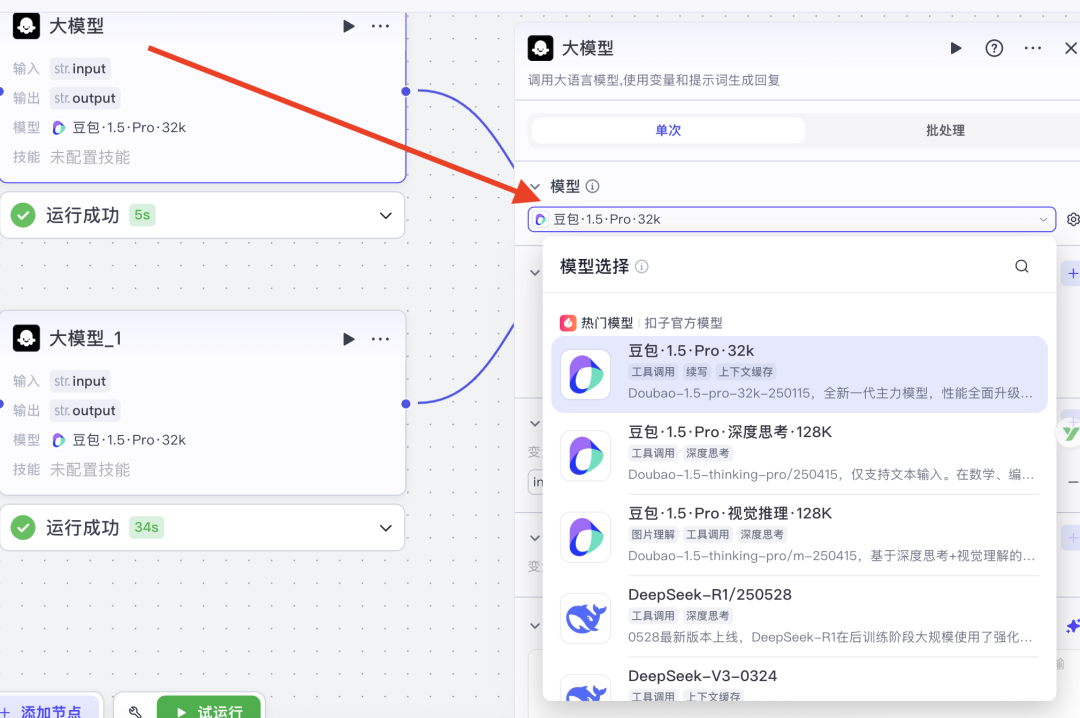Run the first 大模型 node with its play icon
The width and height of the screenshot is (1080, 718).
[x=349, y=26]
